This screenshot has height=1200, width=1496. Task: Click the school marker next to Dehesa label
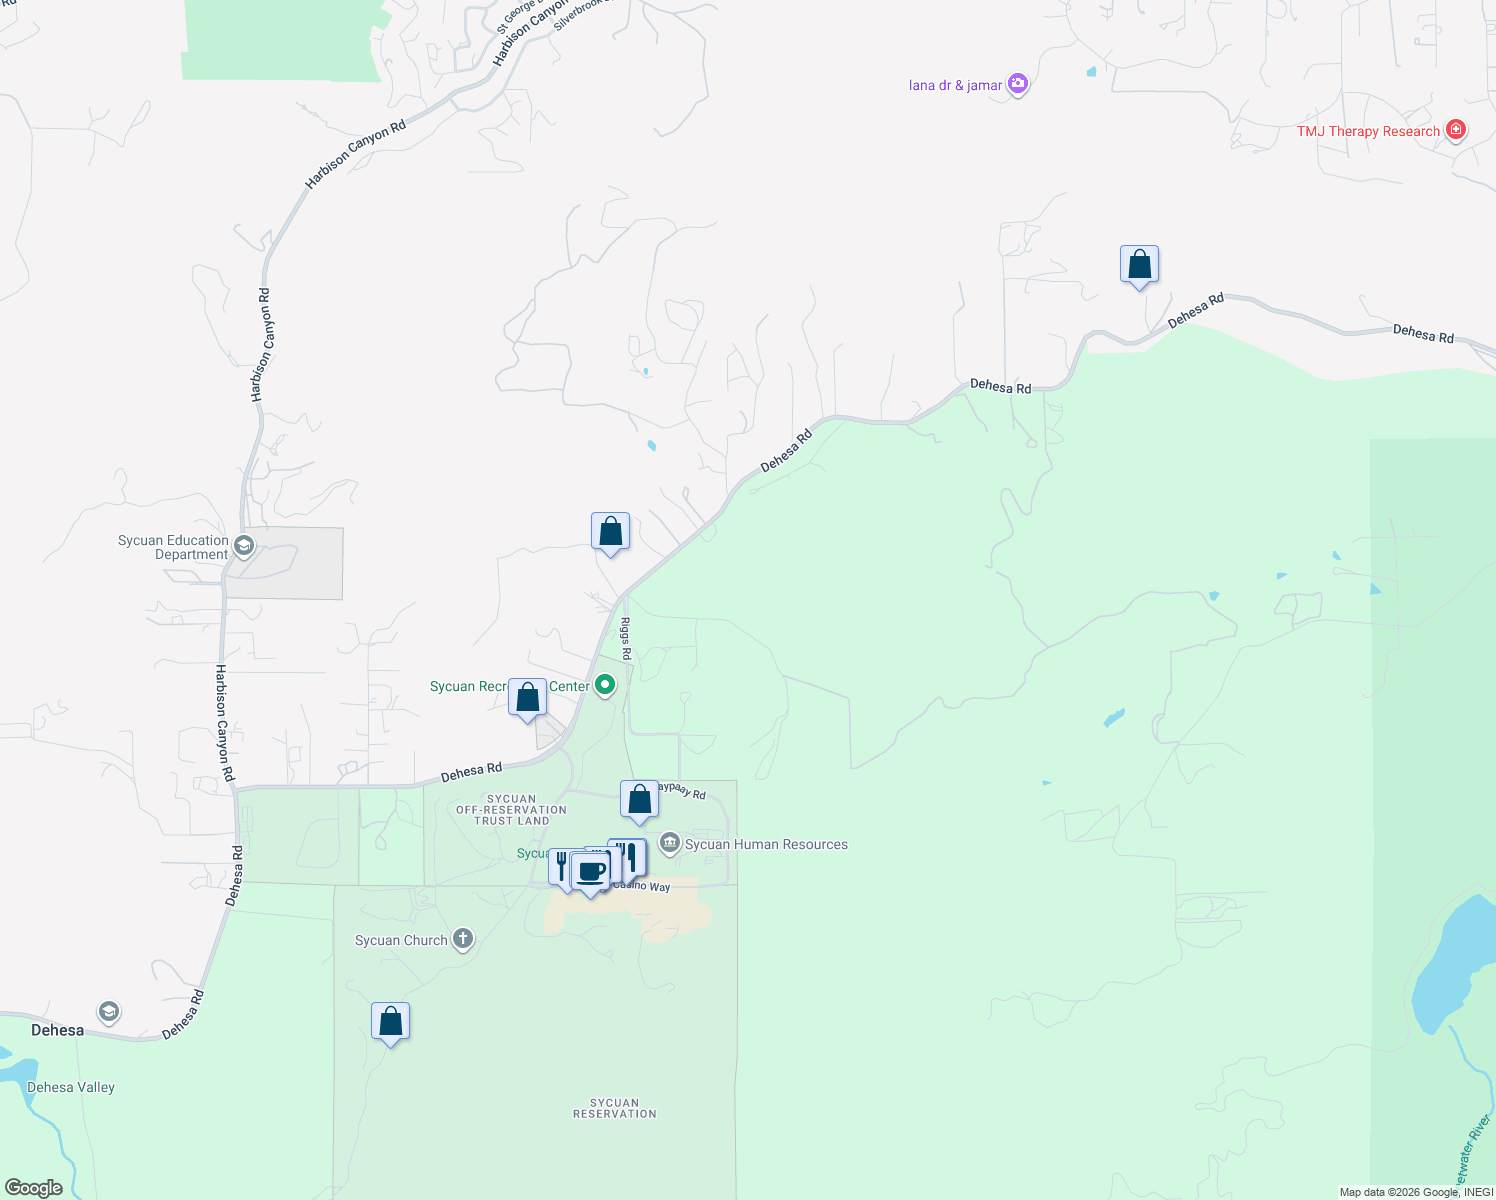[108, 1012]
